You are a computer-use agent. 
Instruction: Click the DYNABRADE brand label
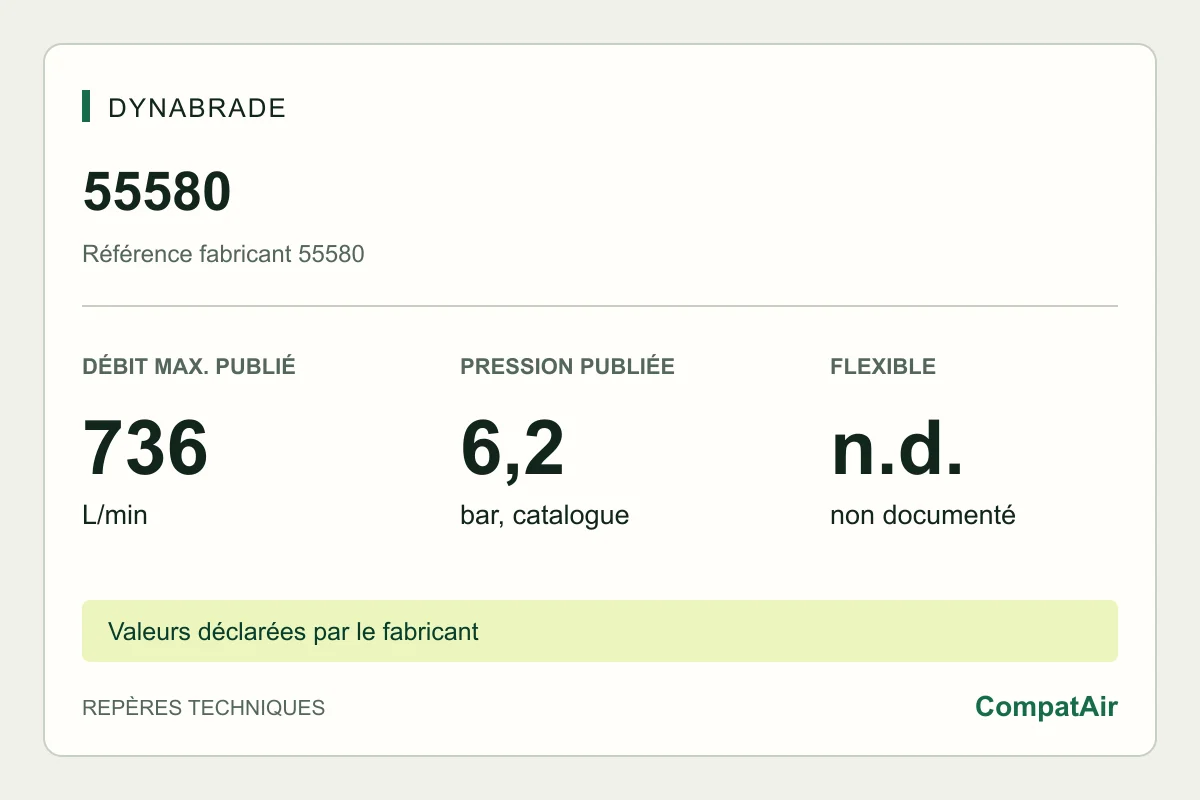[197, 108]
